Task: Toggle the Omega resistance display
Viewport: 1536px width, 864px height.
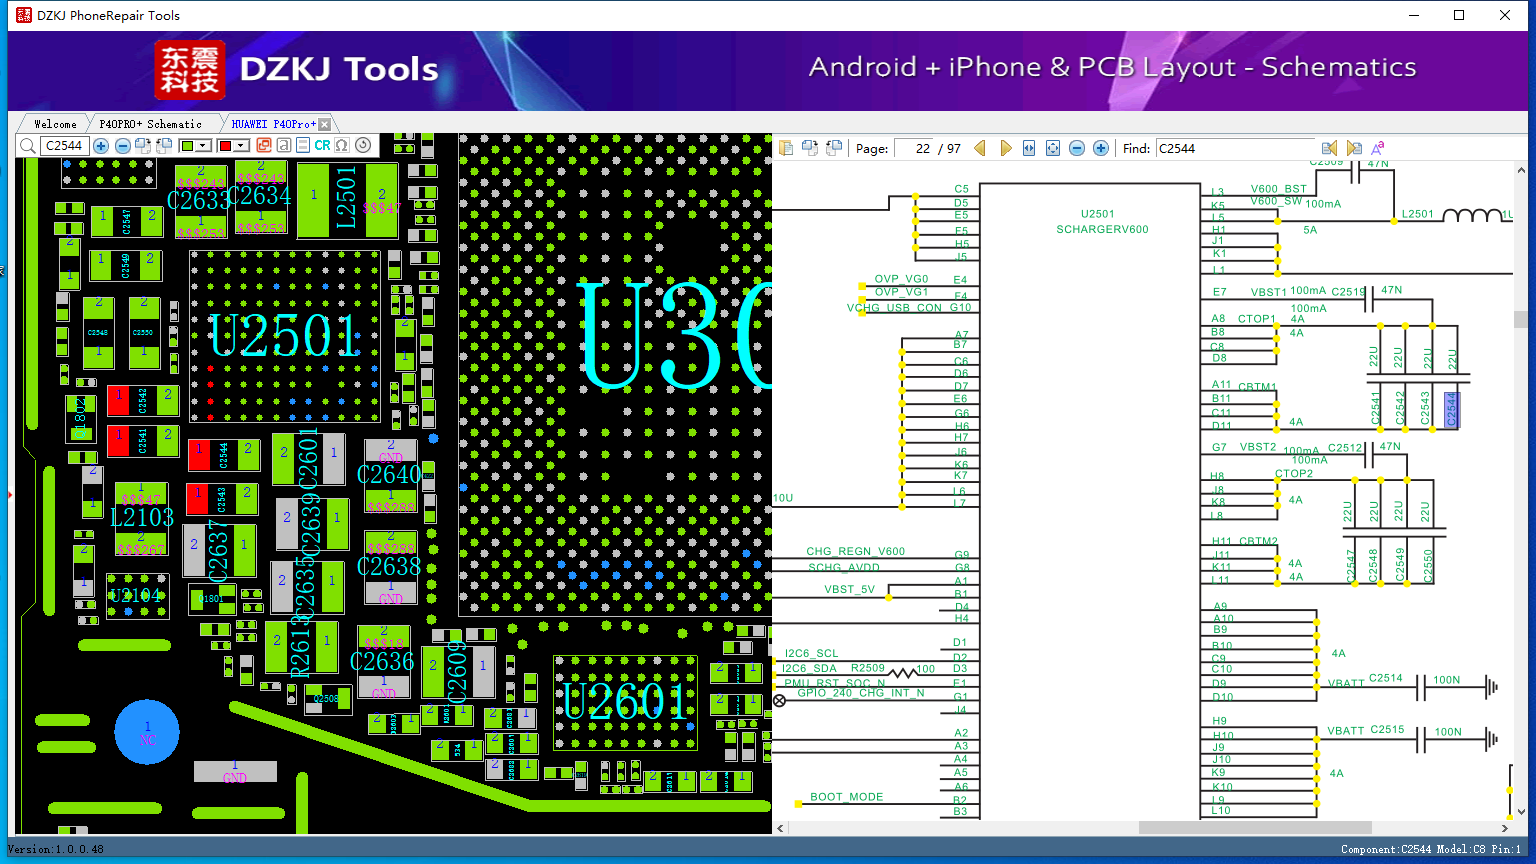Action: (x=342, y=145)
